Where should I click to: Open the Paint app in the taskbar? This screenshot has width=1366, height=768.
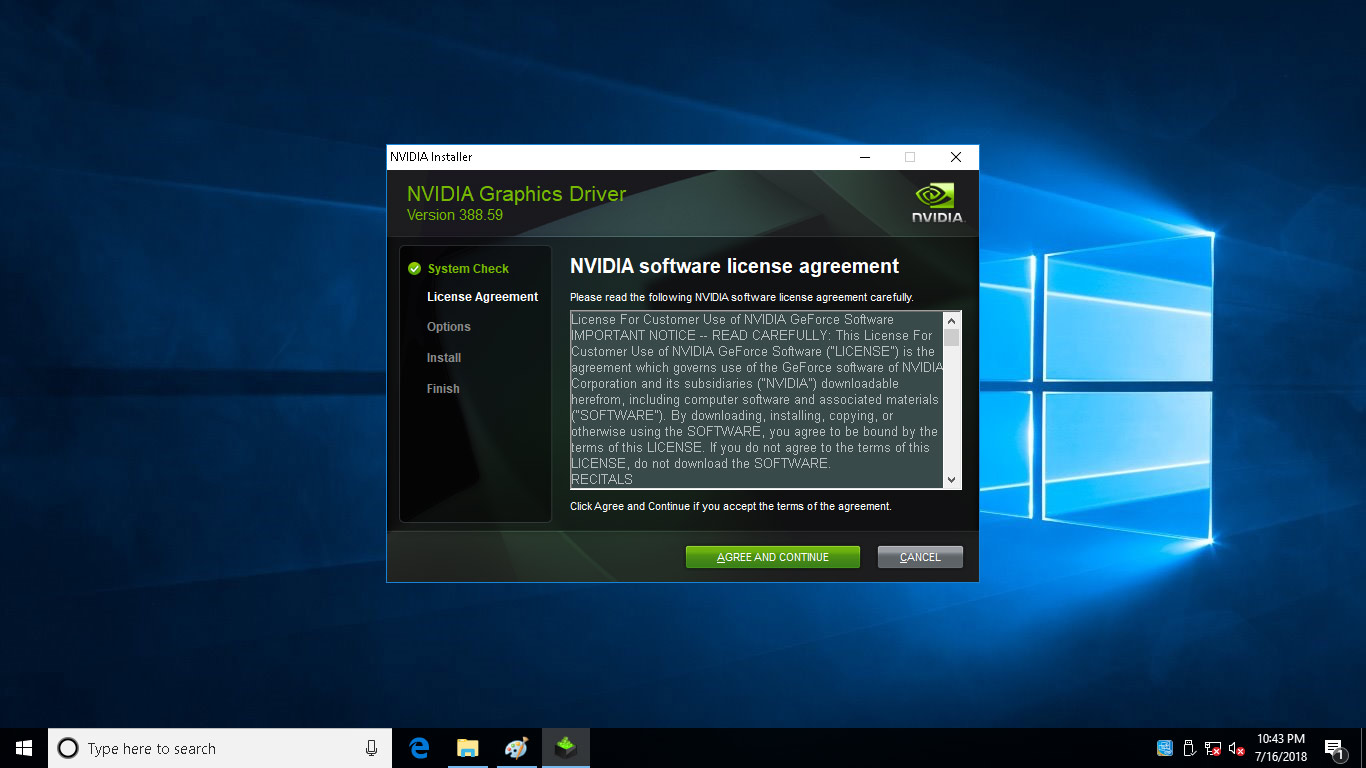515,748
